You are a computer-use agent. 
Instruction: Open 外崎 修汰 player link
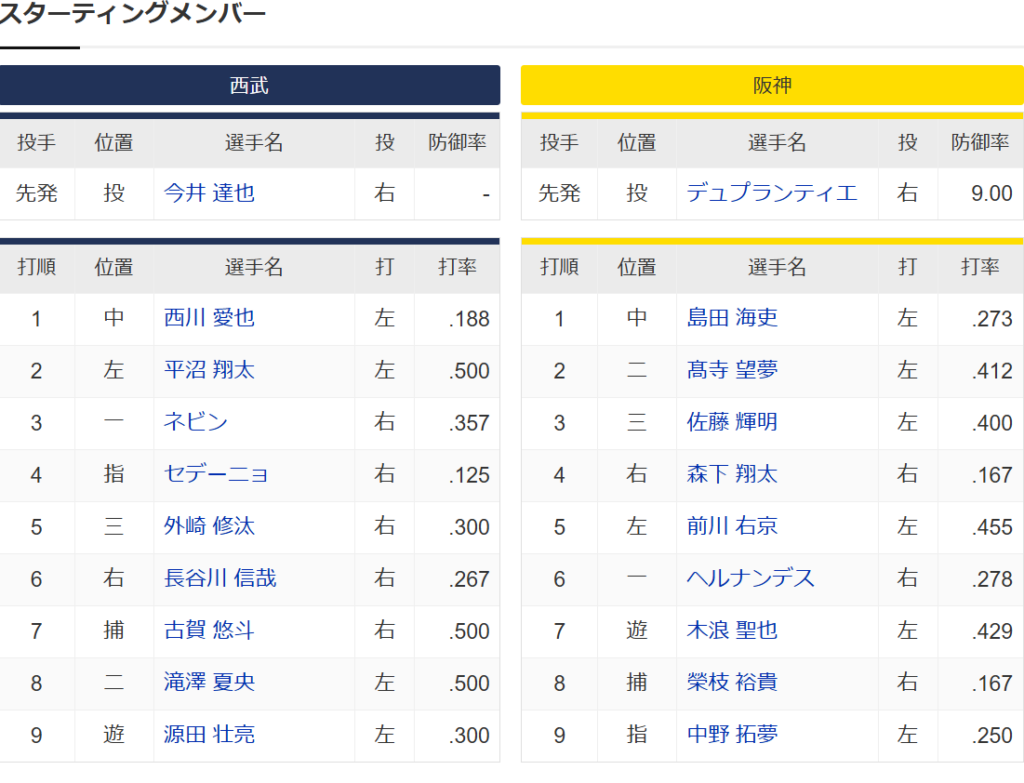point(209,526)
